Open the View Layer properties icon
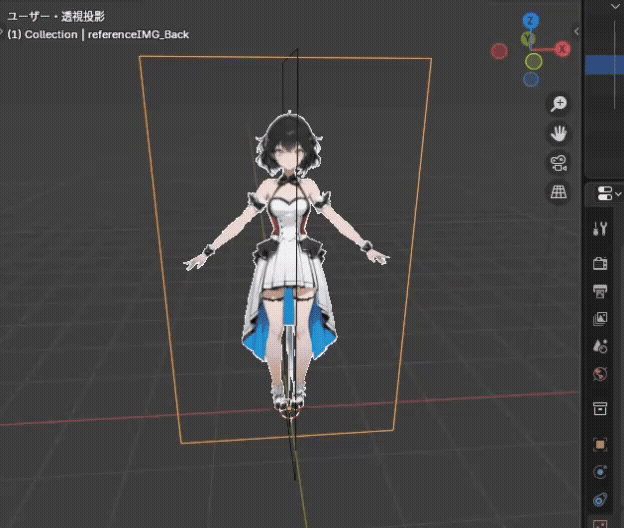This screenshot has width=624, height=528. tap(600, 319)
